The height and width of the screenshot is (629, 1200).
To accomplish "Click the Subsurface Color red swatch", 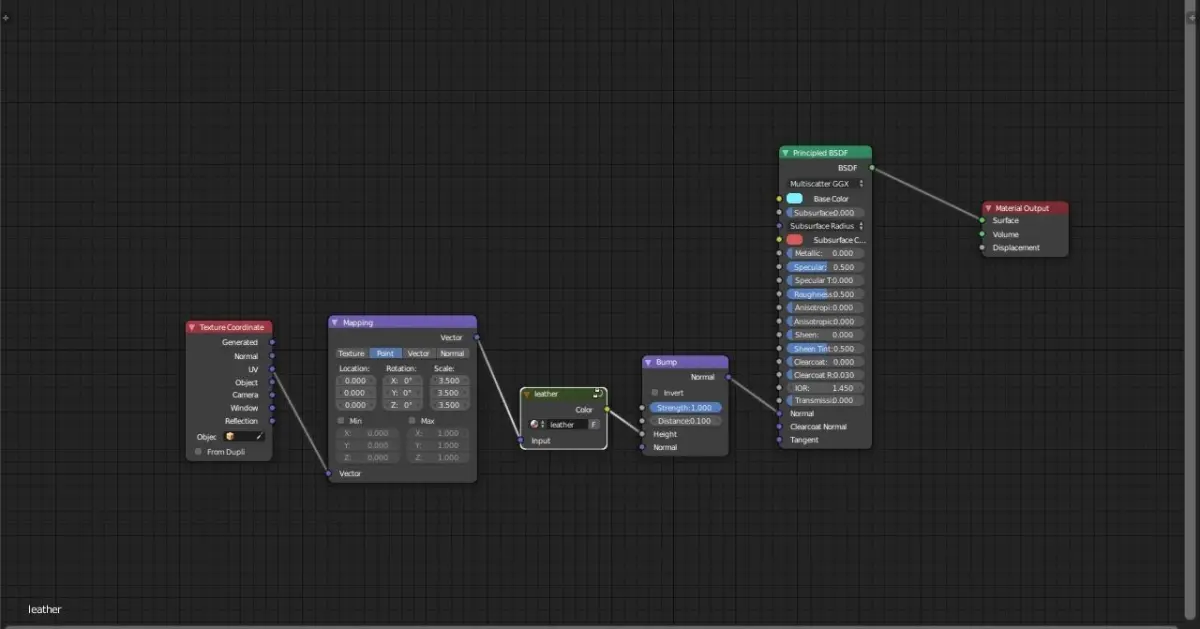I will coord(795,240).
